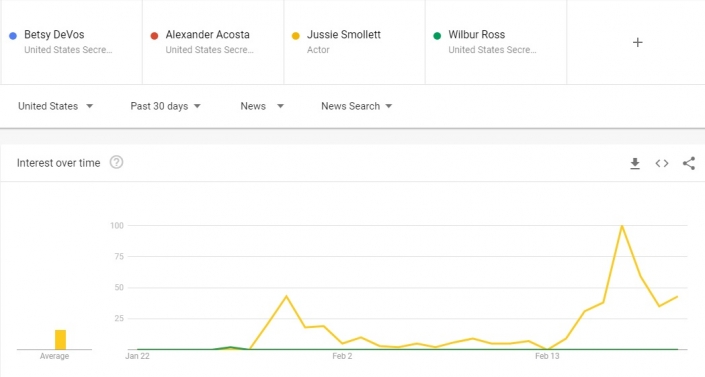Share the Interest over time chart
The height and width of the screenshot is (377, 705).
pyautogui.click(x=689, y=163)
